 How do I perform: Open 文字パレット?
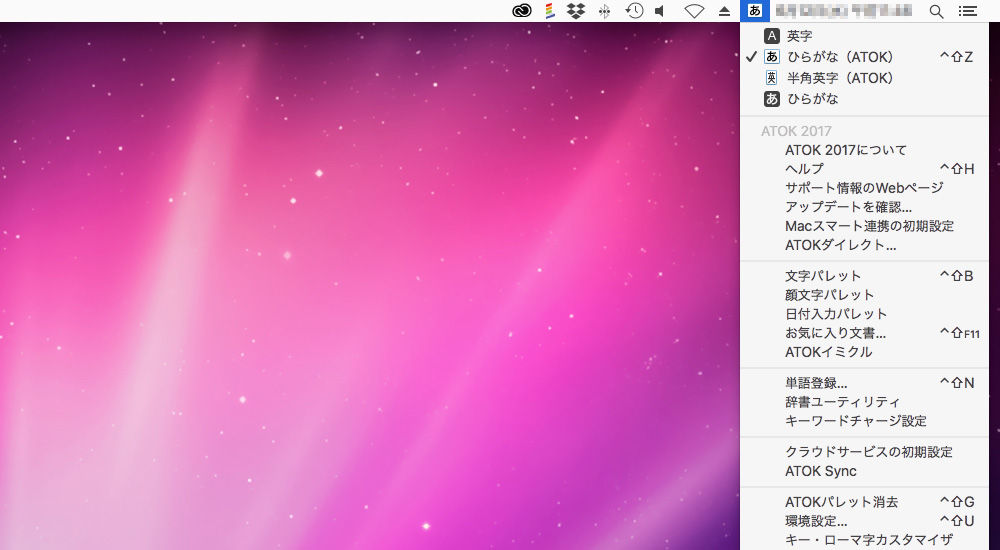click(864, 276)
